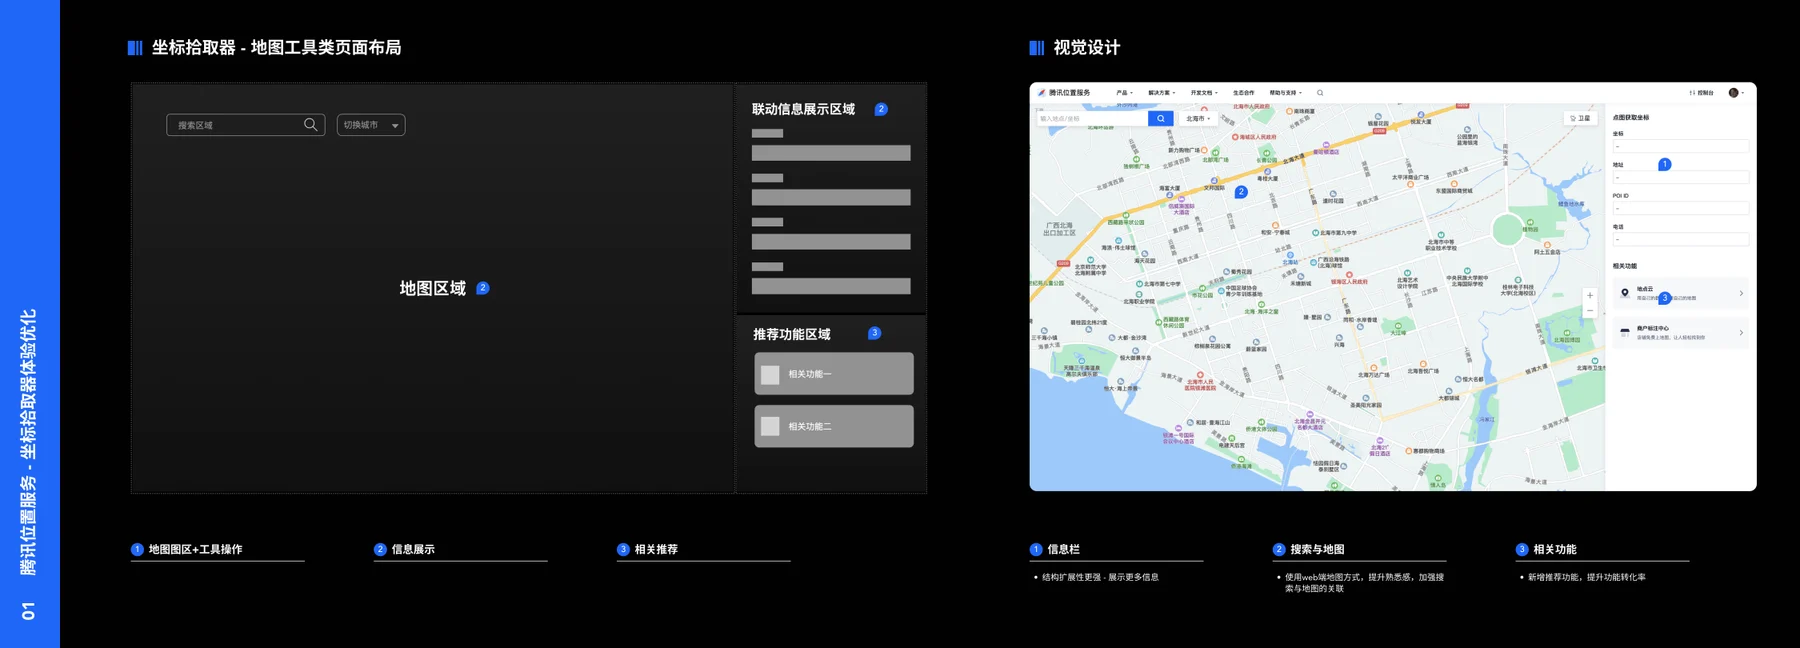The height and width of the screenshot is (648, 1800).
Task: Click the 相关推荐 legend label
Action: point(656,549)
